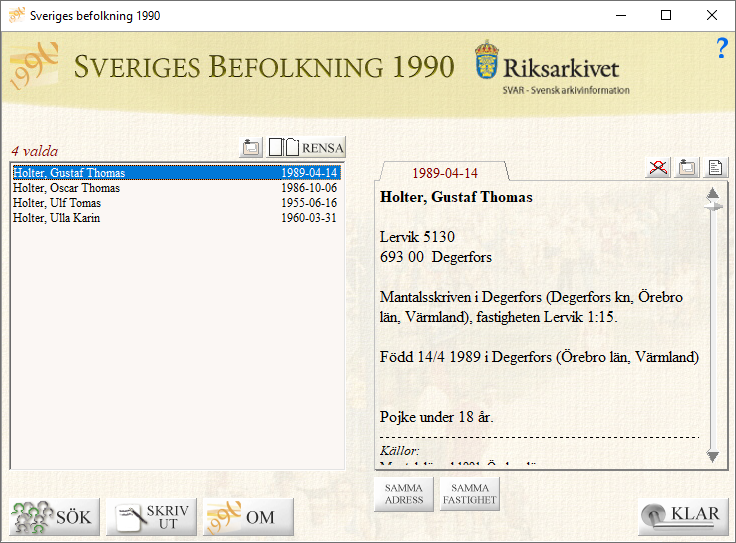Print using SKRIV UT button
The image size is (736, 543).
click(x=151, y=517)
